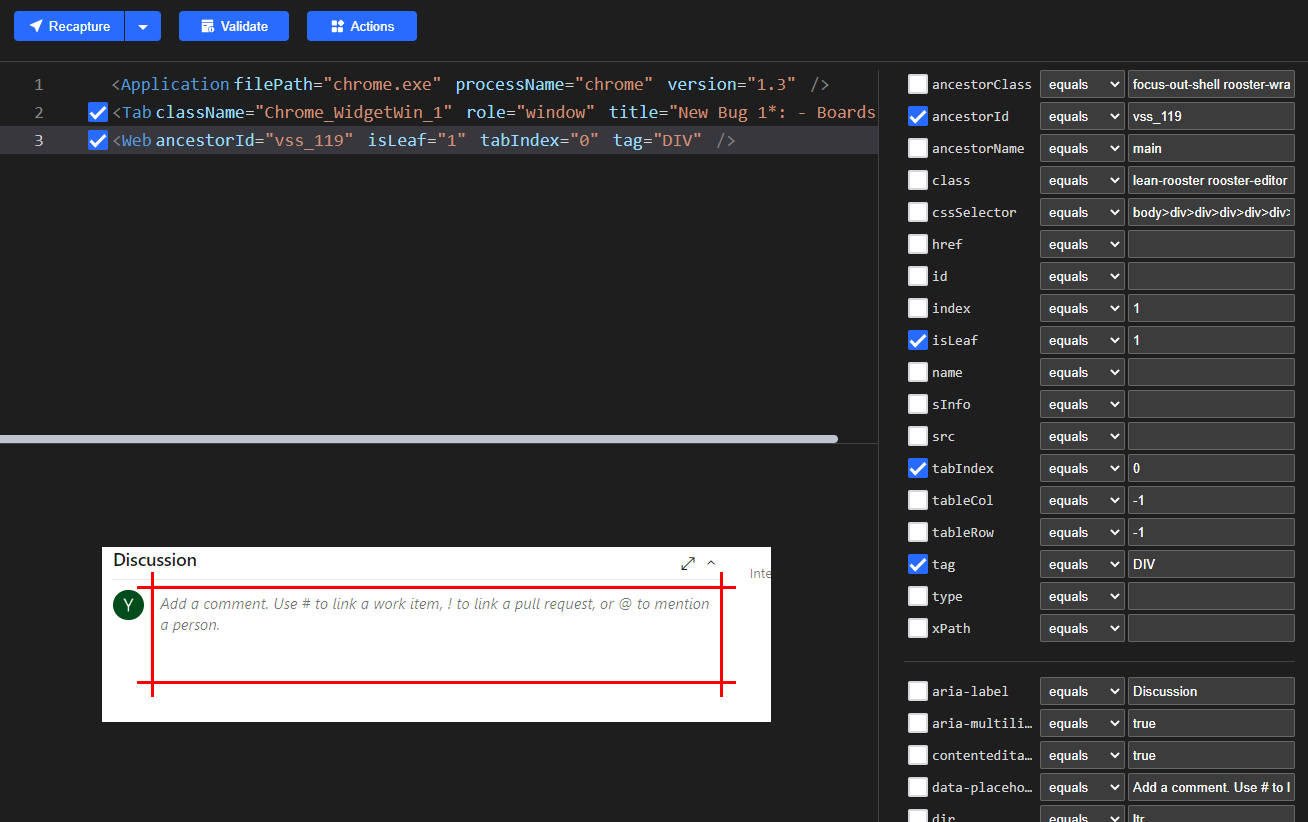Collapse the Discussion section chevron
The height and width of the screenshot is (822, 1308).
[x=711, y=563]
